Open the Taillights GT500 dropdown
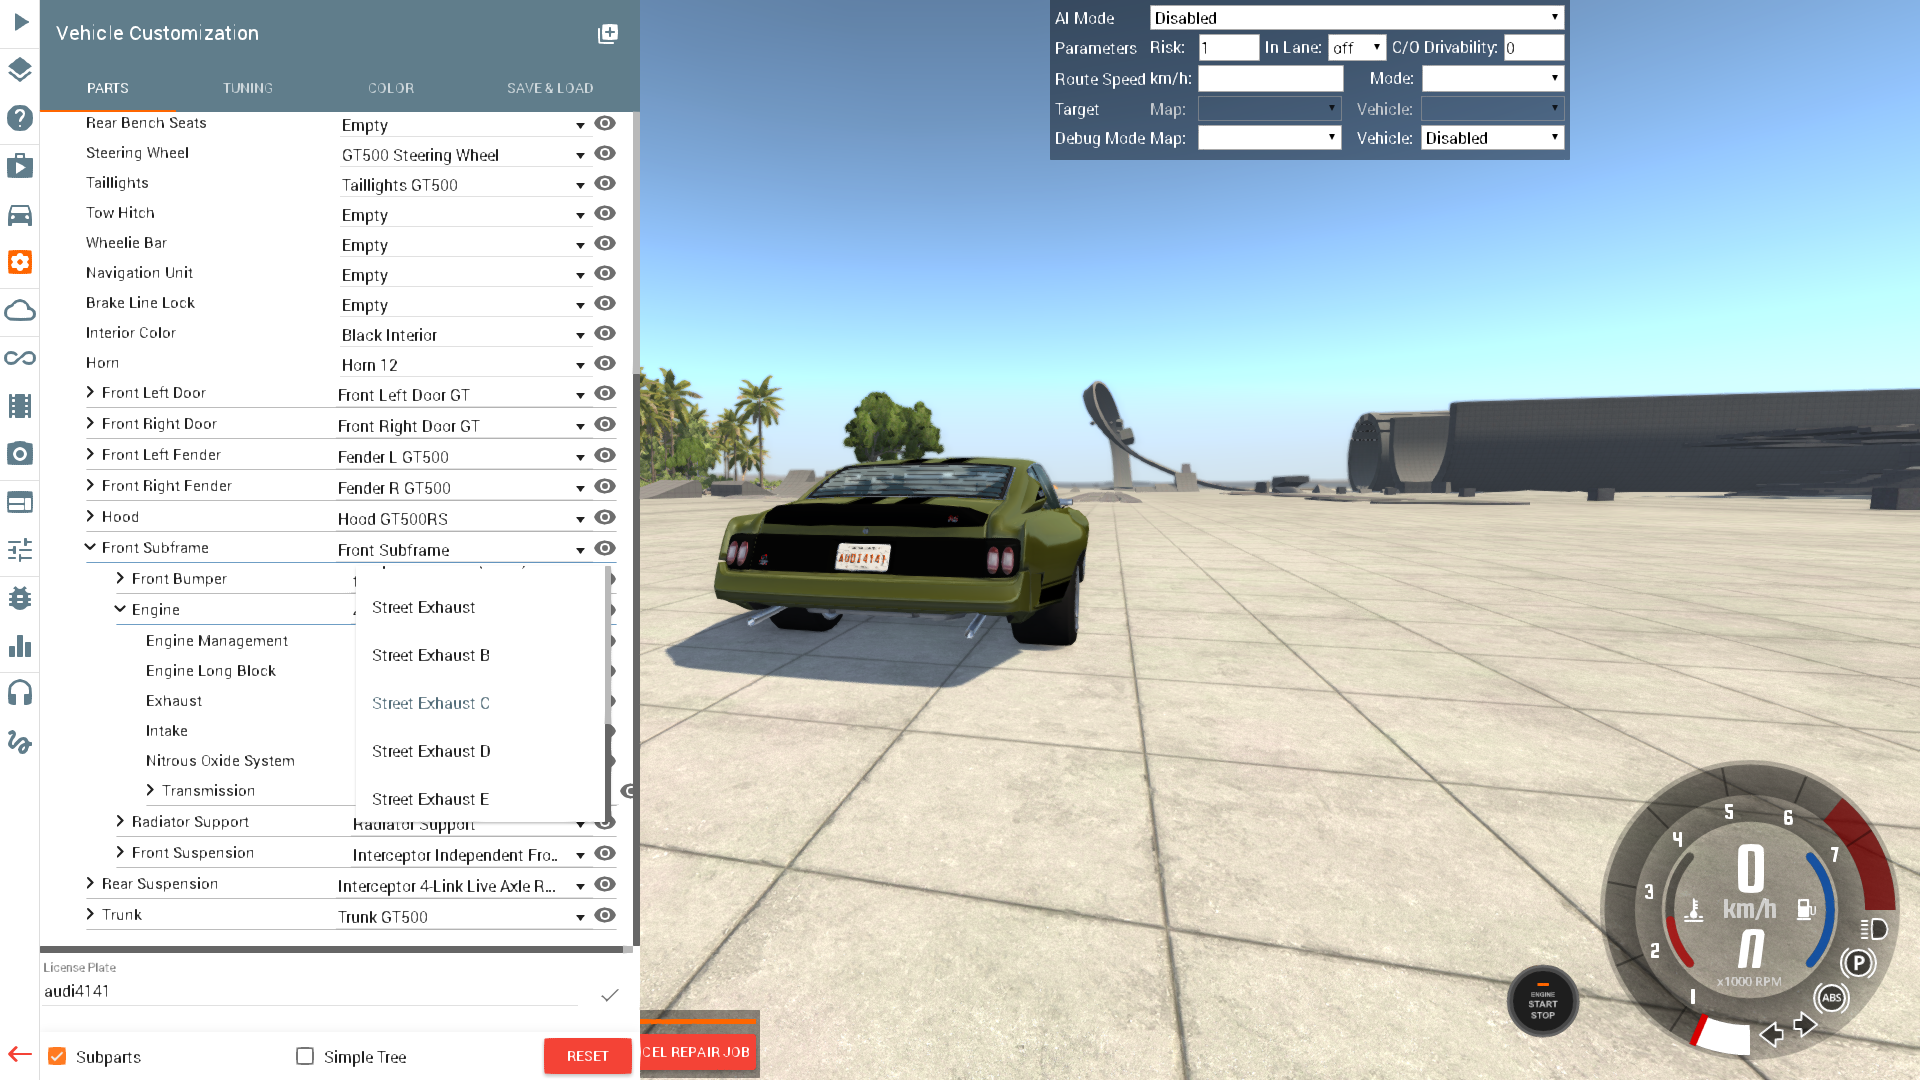1920x1080 pixels. click(462, 185)
